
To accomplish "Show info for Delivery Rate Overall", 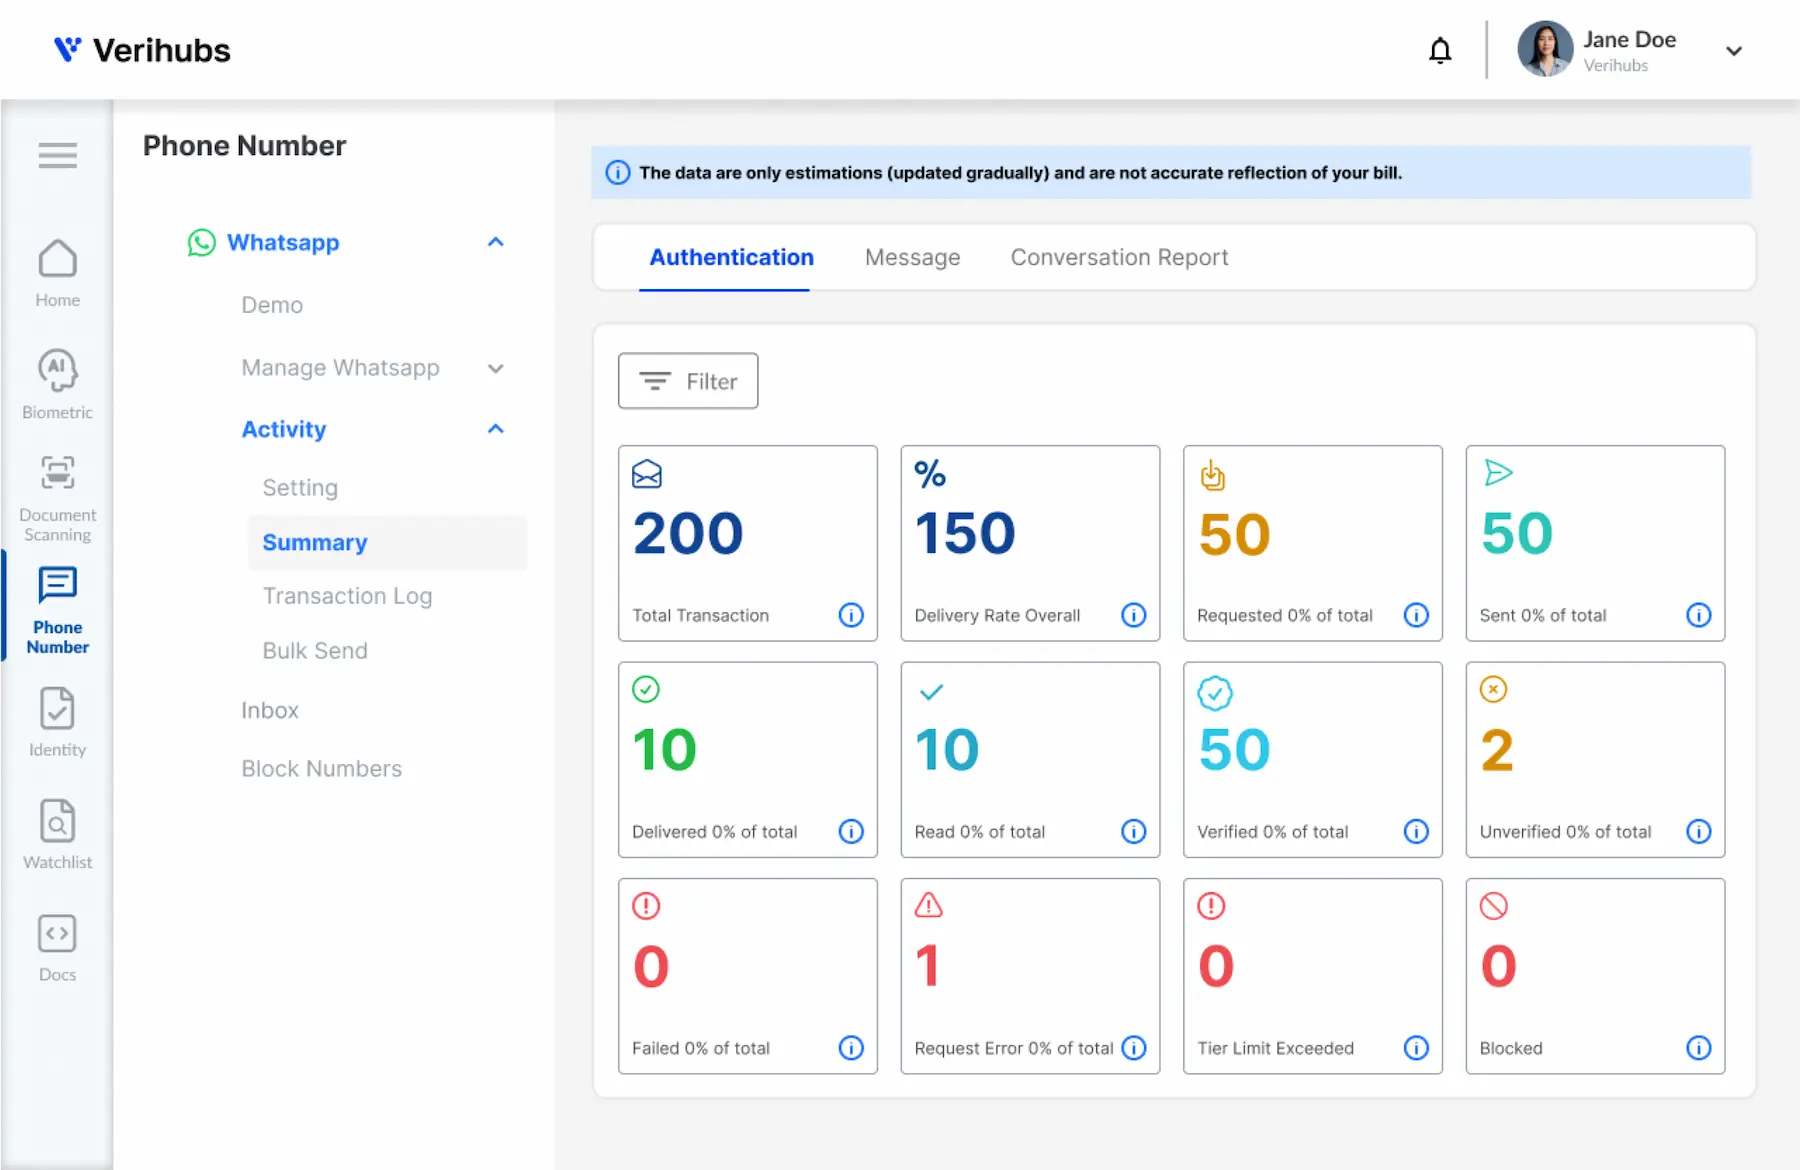I will point(1133,615).
